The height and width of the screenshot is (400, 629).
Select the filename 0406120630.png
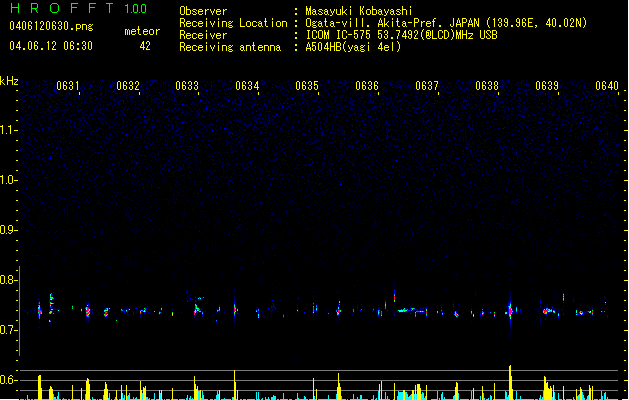51,26
